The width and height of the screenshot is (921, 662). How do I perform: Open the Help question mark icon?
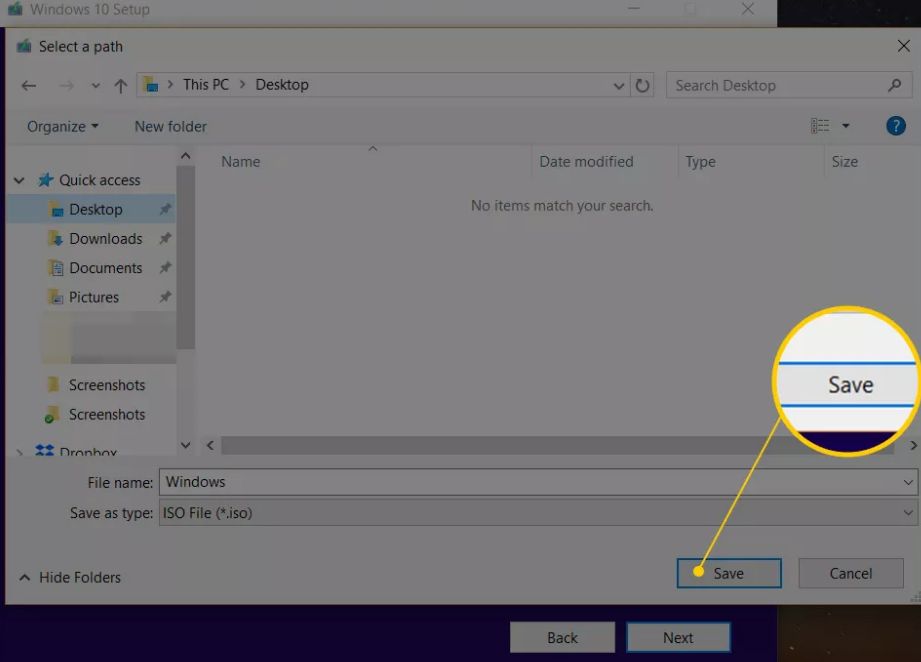coord(895,126)
